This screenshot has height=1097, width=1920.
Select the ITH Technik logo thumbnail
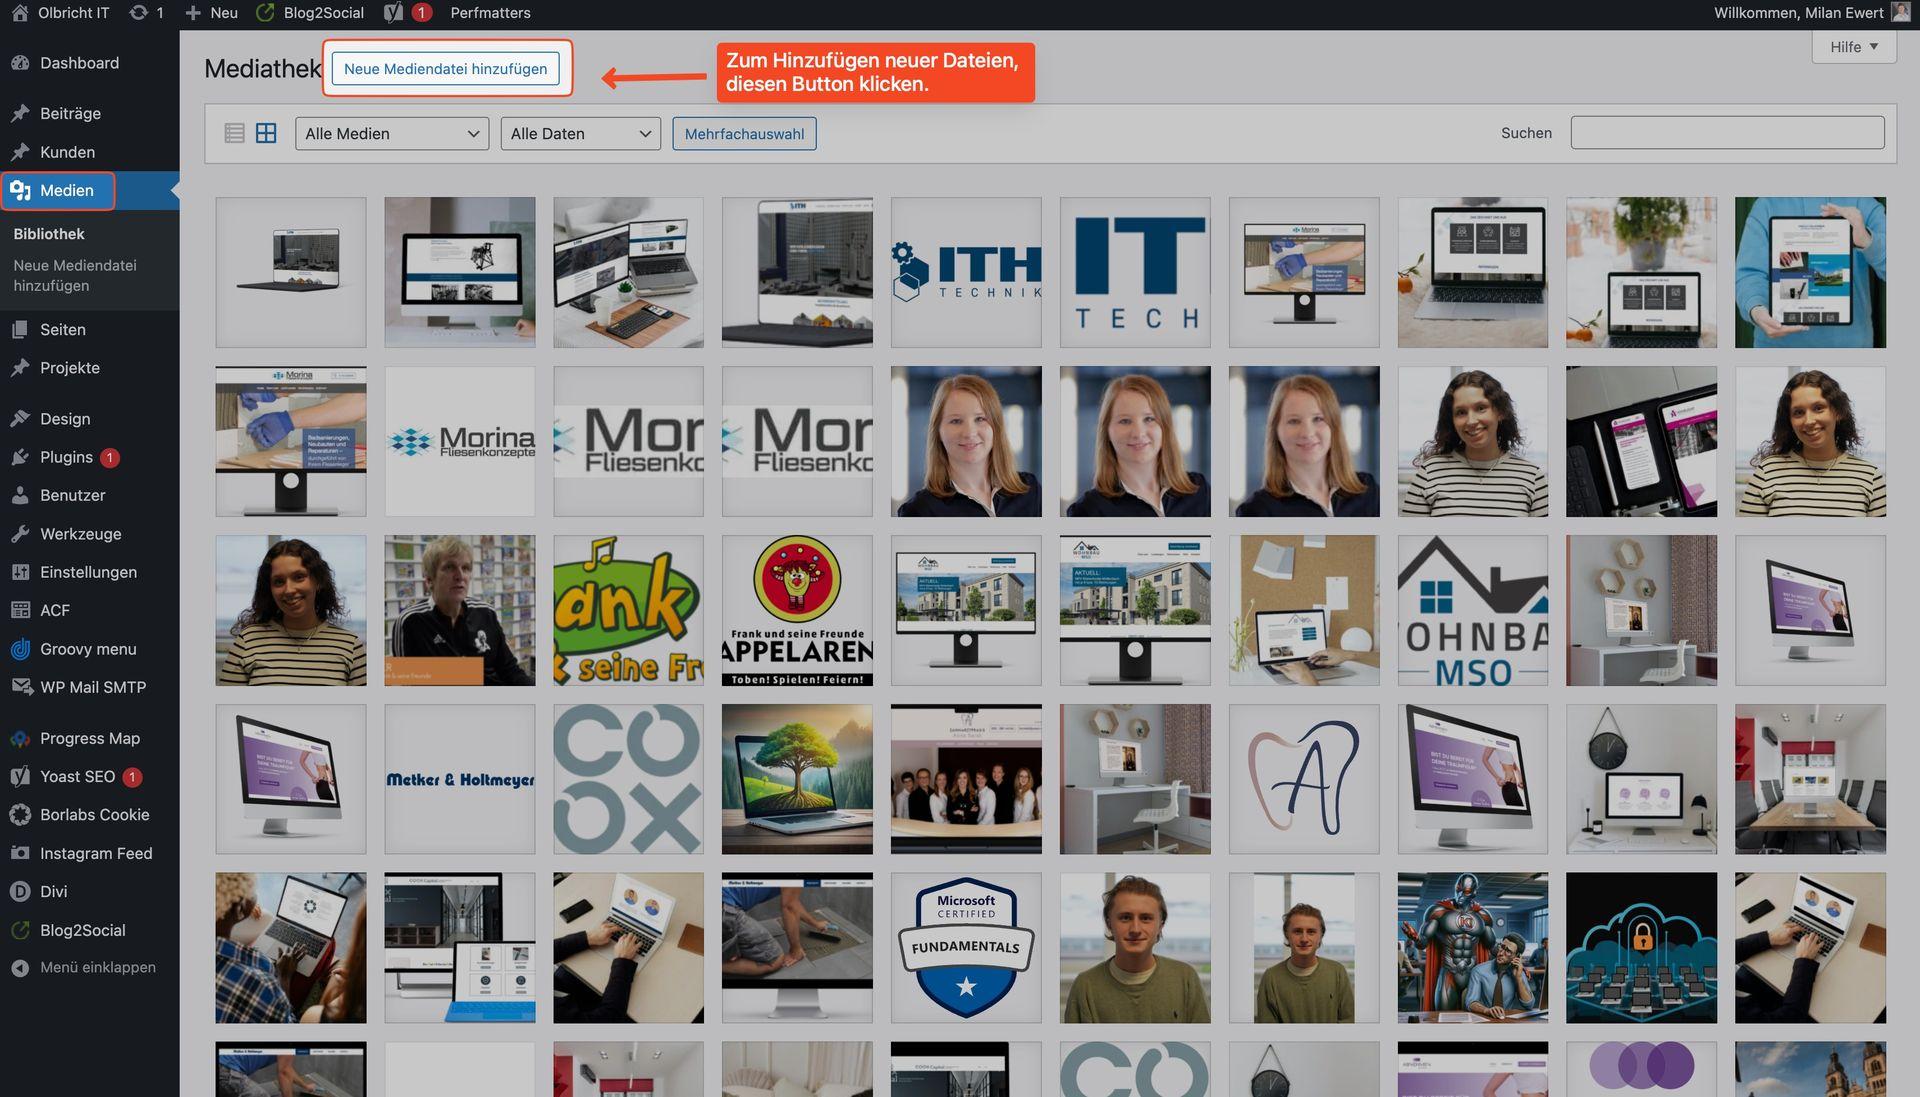tap(966, 272)
